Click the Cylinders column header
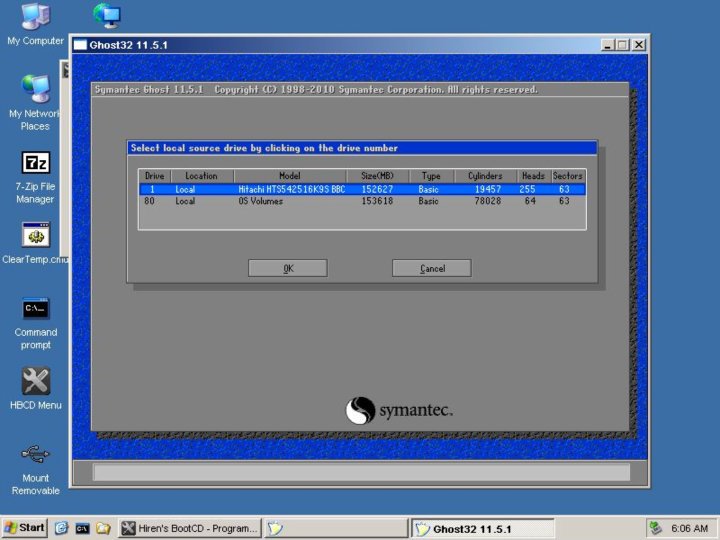Viewport: 720px width, 540px height. tap(486, 176)
